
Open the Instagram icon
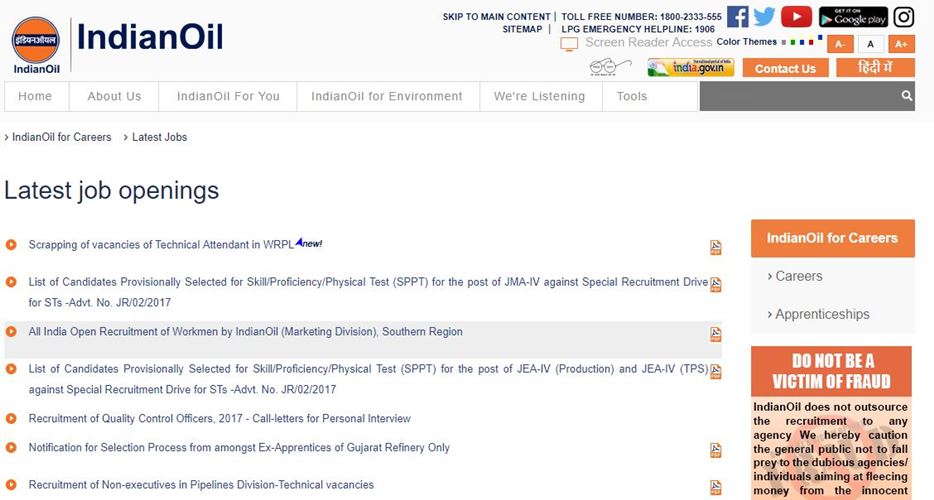point(904,17)
